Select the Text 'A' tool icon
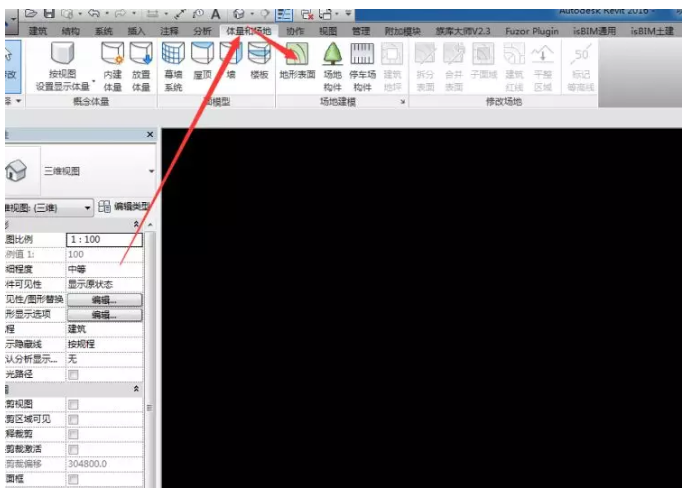 (x=215, y=14)
